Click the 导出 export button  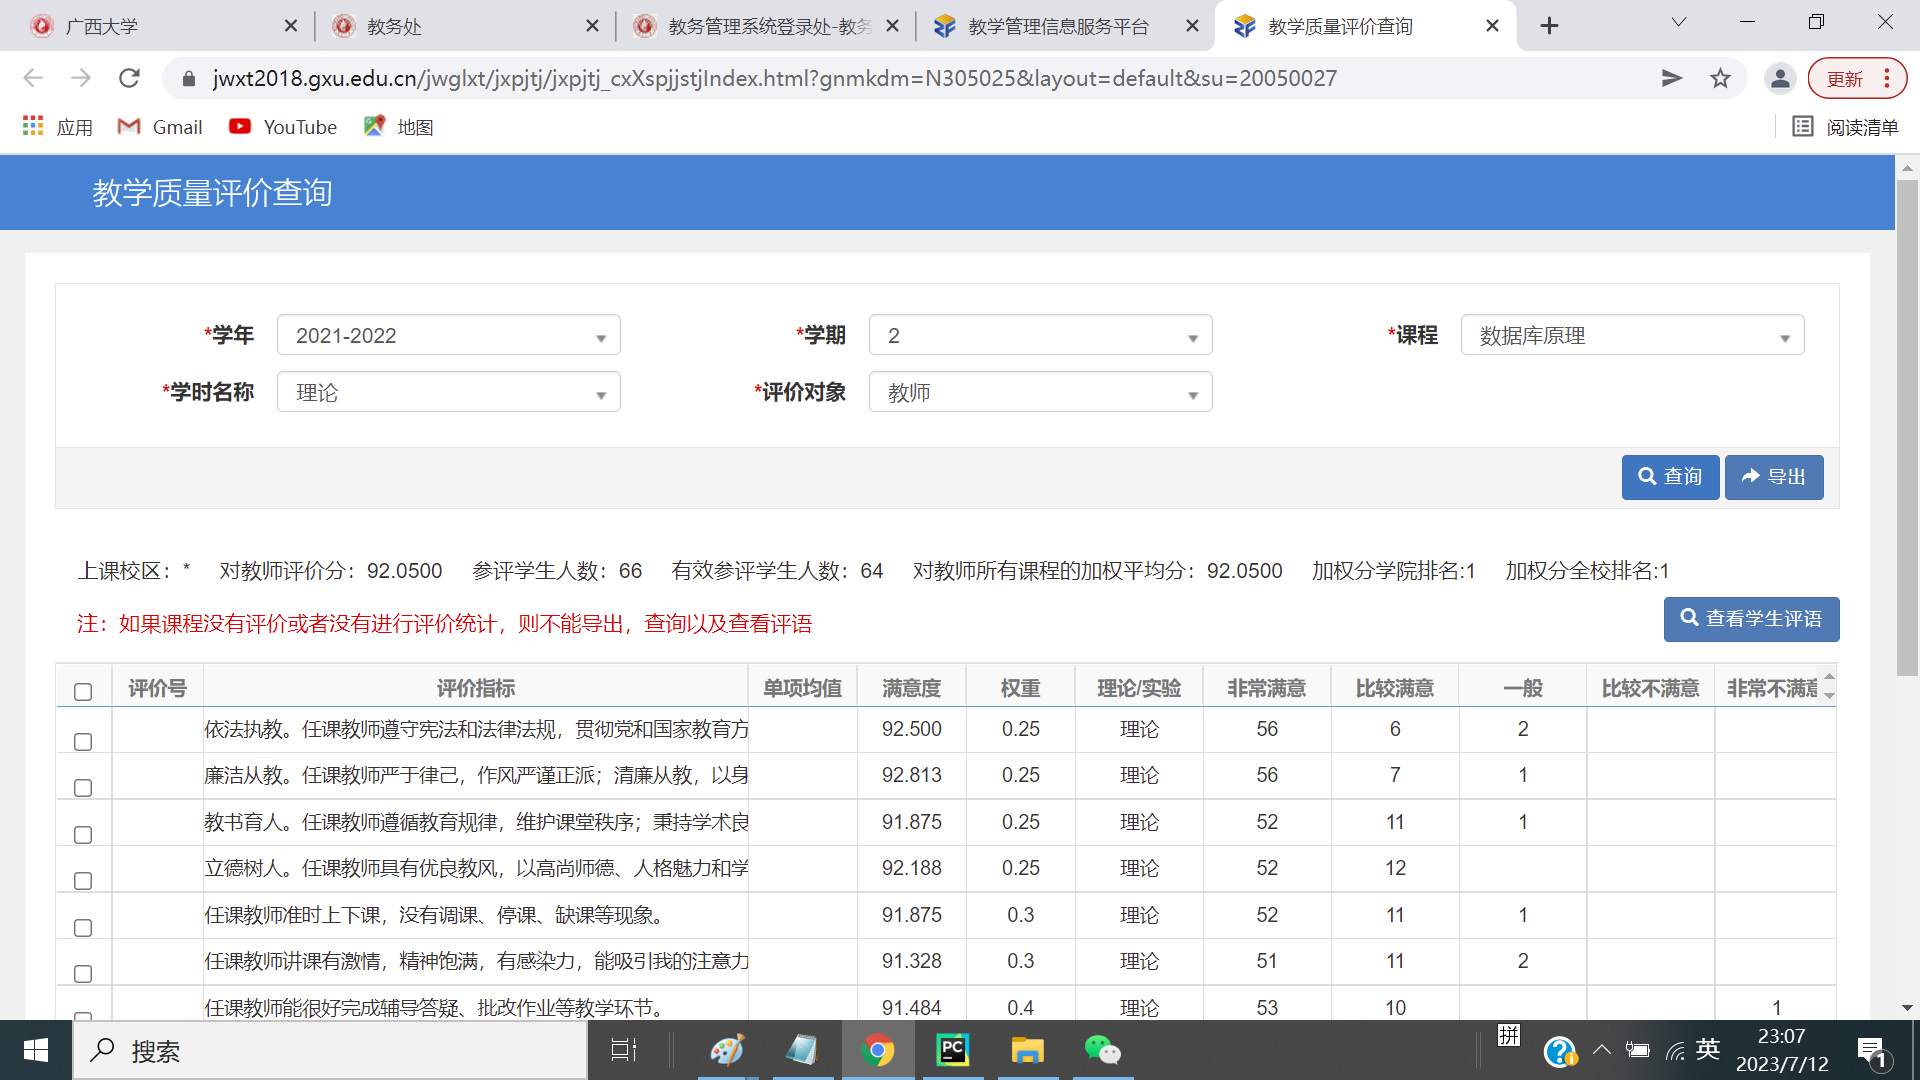[x=1774, y=477]
